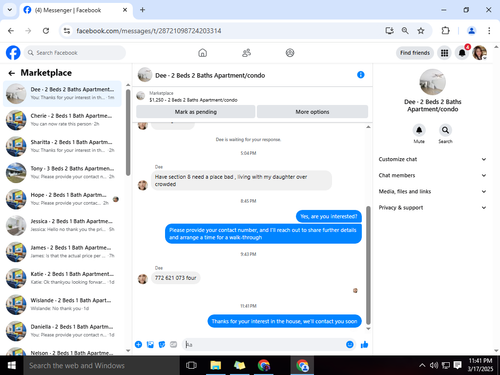Expand Privacy & support section

point(432,207)
